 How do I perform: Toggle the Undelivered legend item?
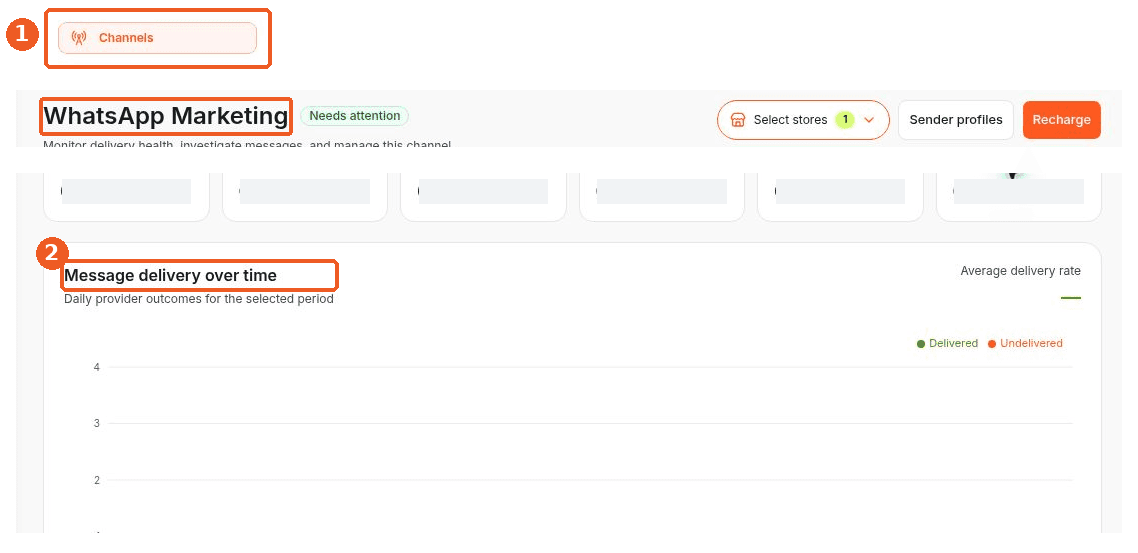(x=1025, y=343)
